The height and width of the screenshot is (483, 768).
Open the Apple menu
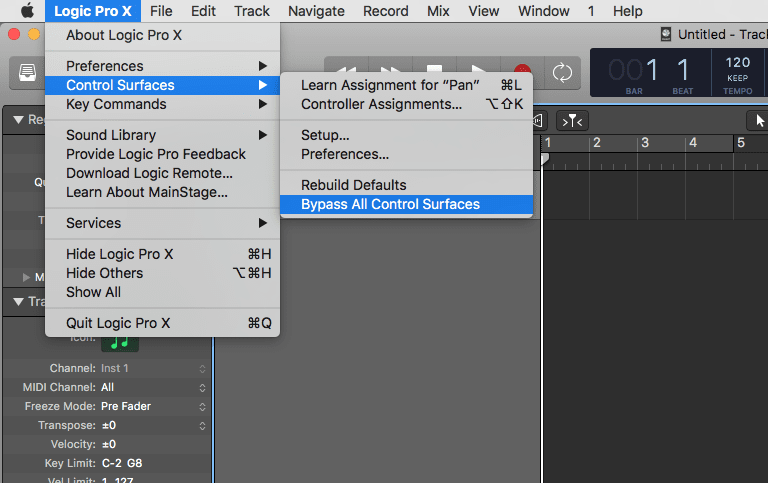(27, 11)
